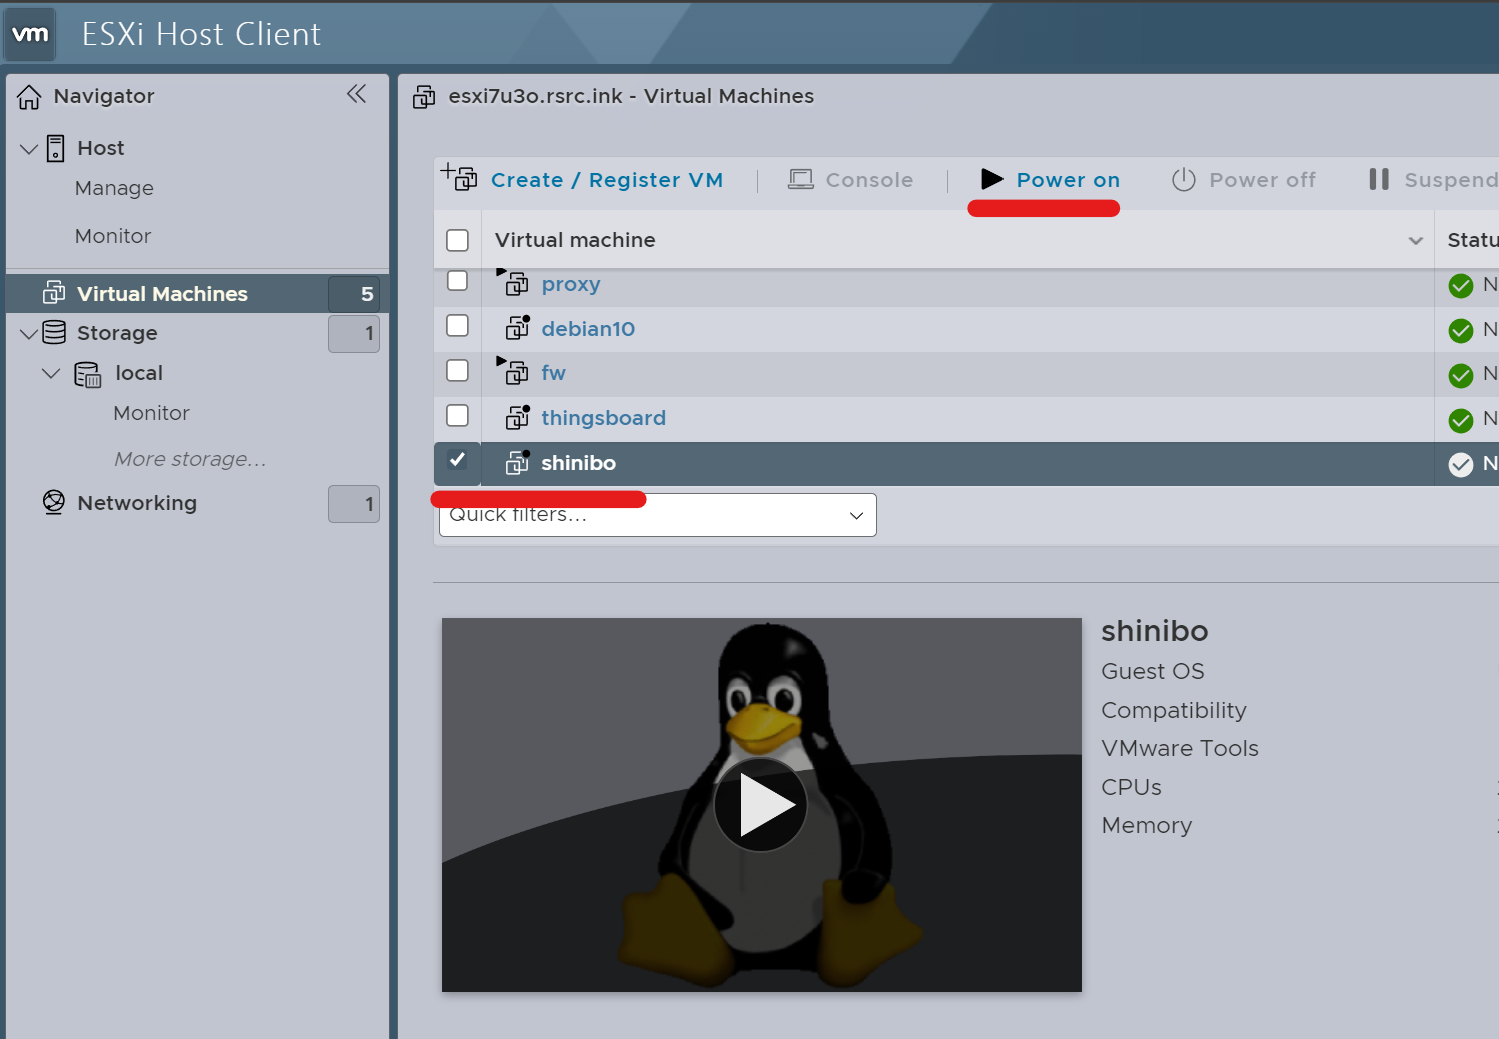Click the Virtual Machines sidebar icon
Screen dimensions: 1499x1039
(x=54, y=293)
